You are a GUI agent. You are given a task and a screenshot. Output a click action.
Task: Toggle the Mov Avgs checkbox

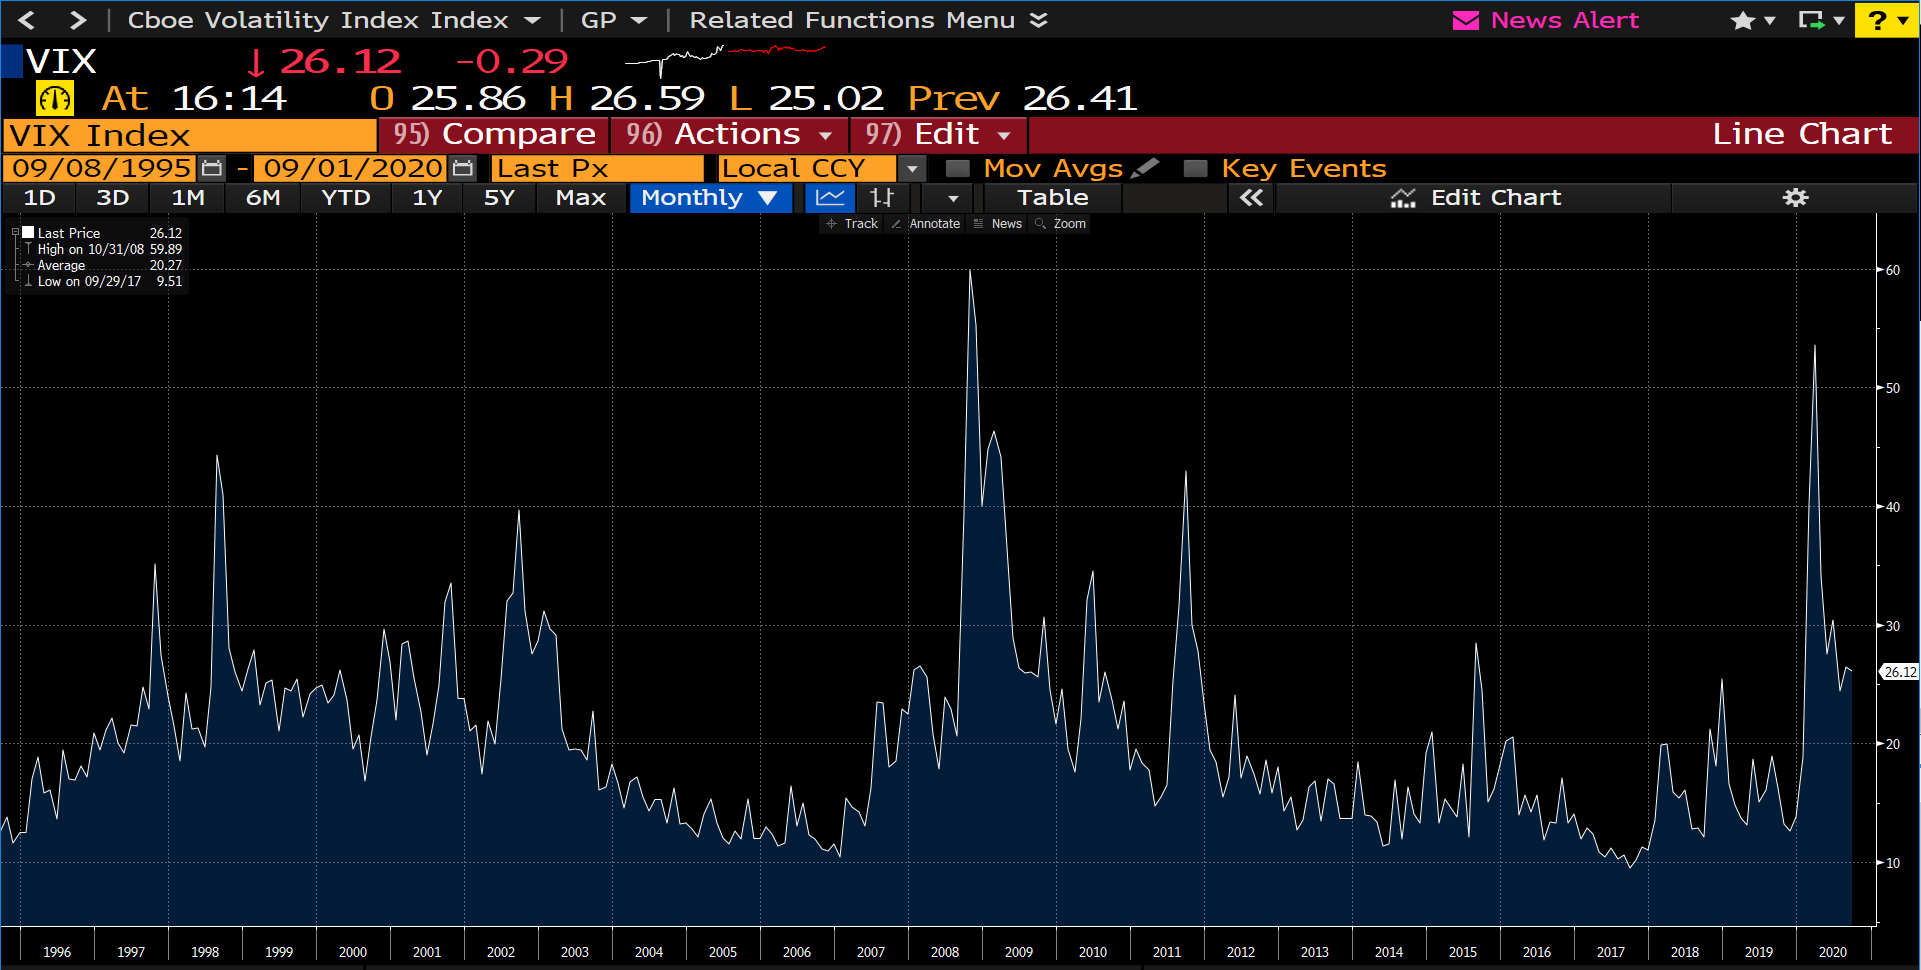click(958, 168)
